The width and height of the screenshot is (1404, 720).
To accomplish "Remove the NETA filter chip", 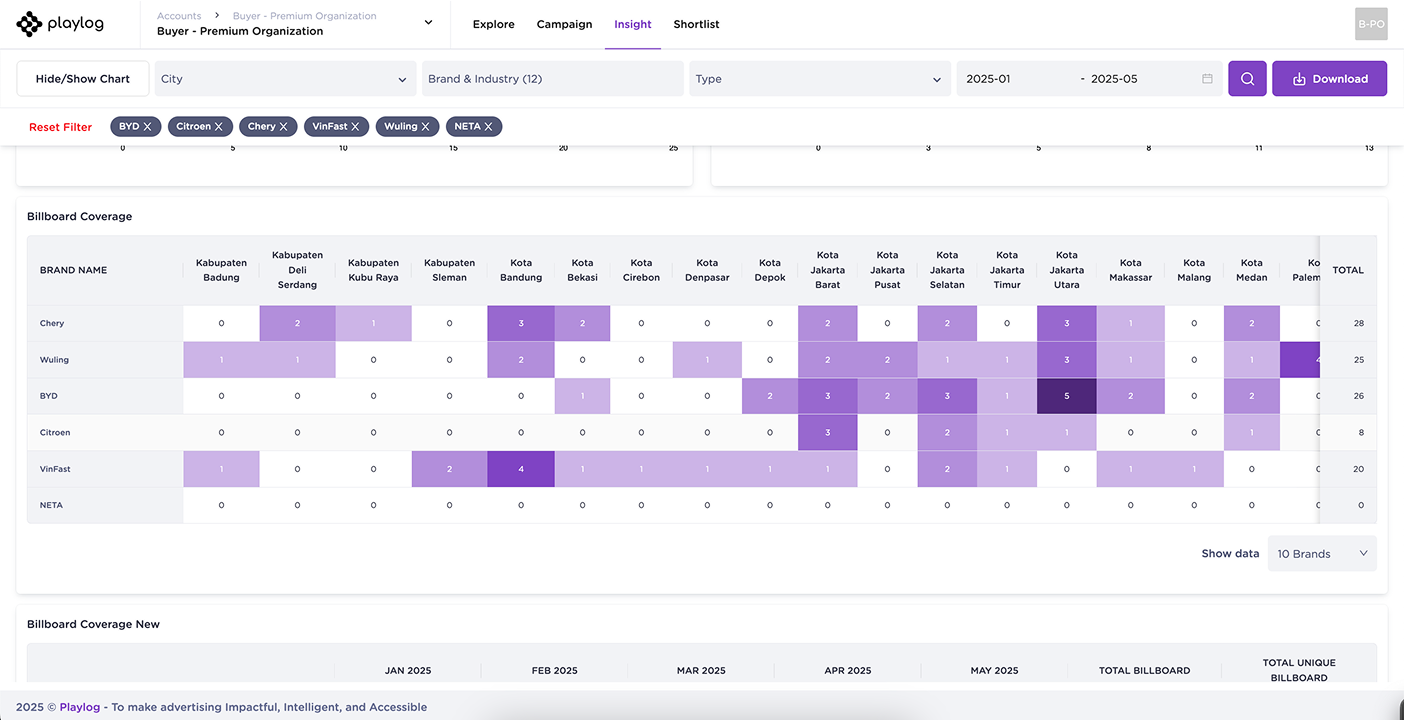I will coord(489,127).
